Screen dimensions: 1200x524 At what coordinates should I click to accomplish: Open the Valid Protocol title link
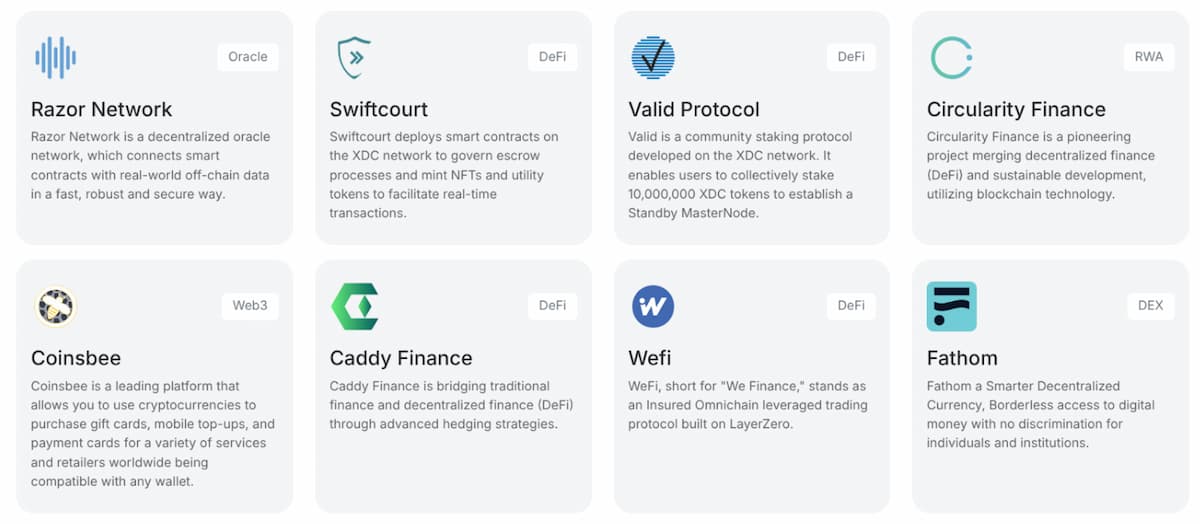694,109
